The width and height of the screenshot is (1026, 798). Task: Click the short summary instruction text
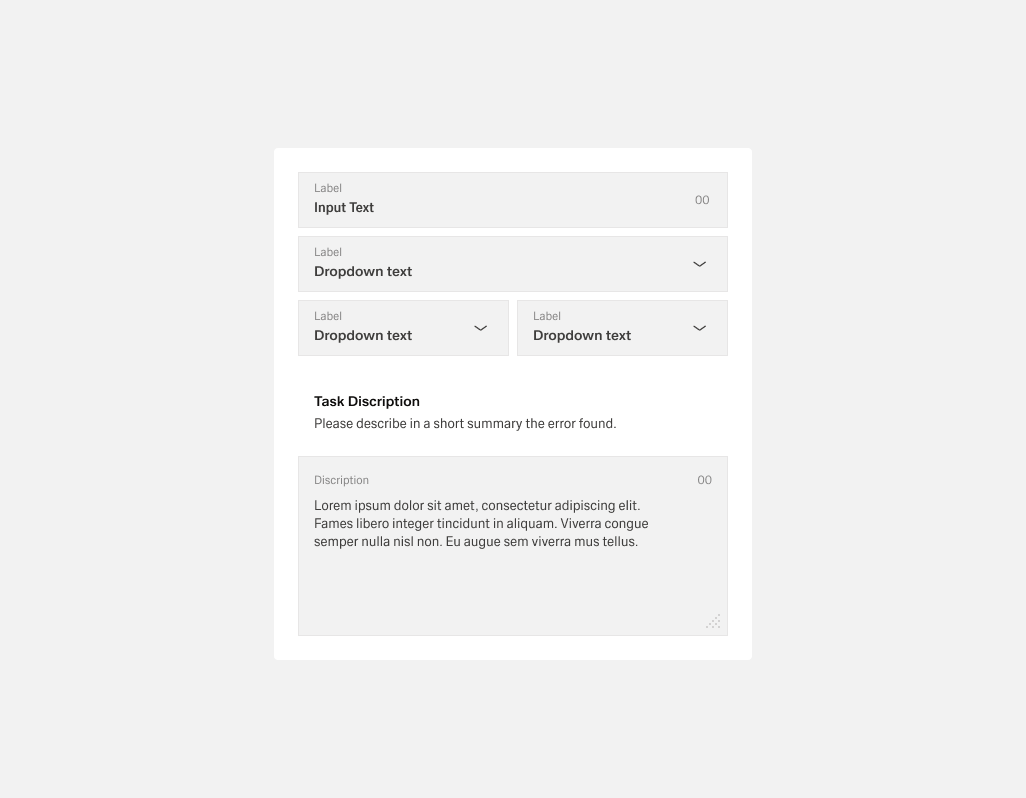(x=465, y=423)
